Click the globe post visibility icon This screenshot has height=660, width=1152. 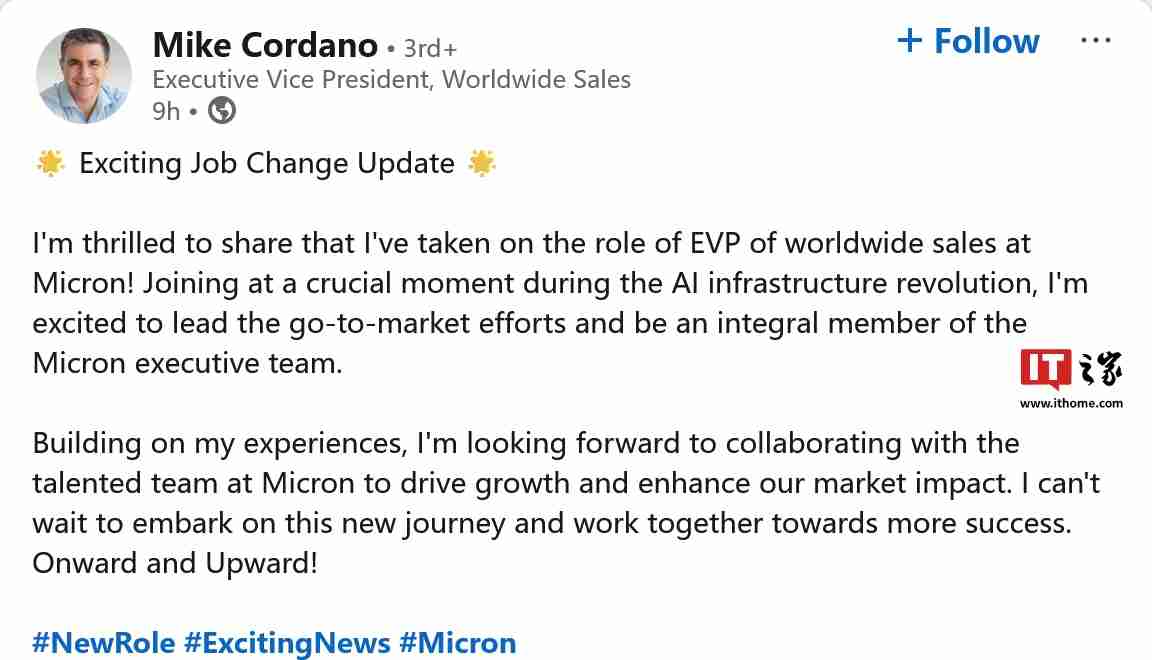tap(220, 111)
